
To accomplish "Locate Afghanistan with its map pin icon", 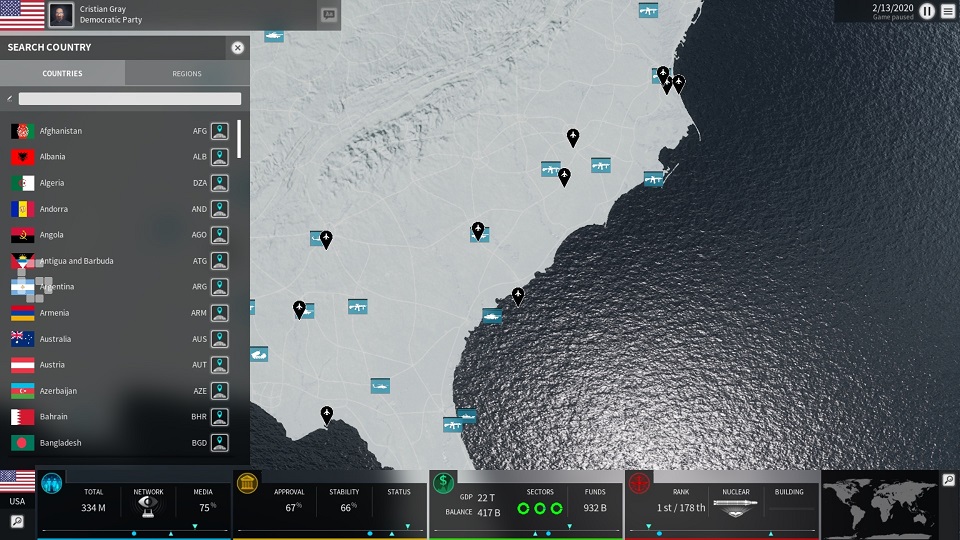I will coord(220,131).
